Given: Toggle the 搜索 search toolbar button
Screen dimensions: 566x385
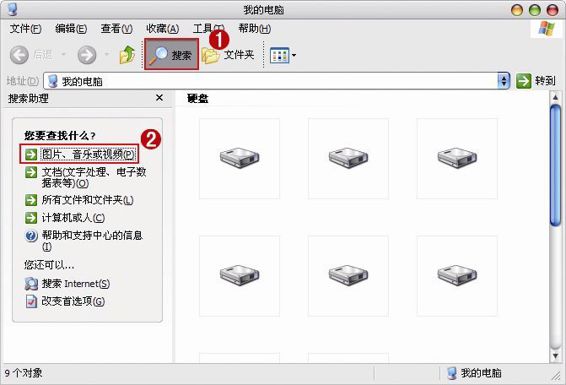Looking at the screenshot, I should tap(171, 54).
